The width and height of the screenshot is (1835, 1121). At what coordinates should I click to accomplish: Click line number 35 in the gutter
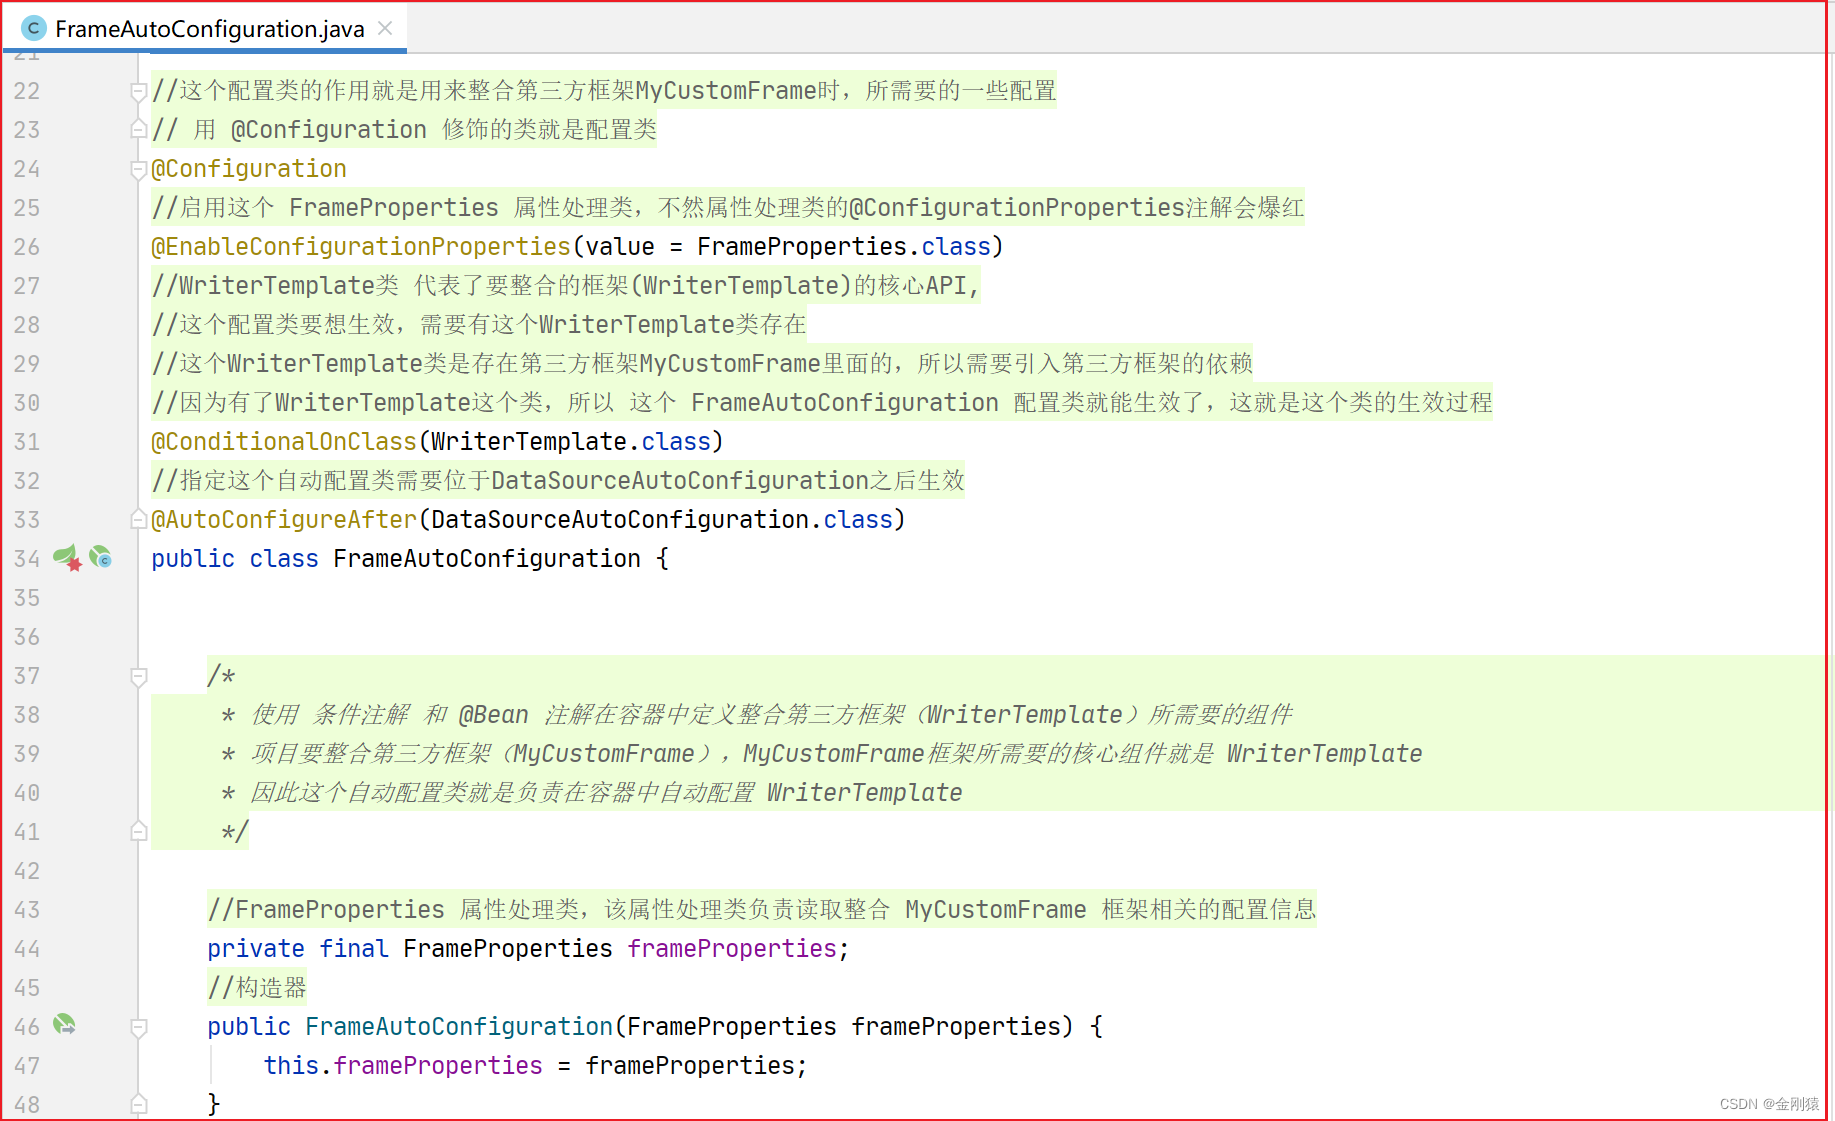27,598
